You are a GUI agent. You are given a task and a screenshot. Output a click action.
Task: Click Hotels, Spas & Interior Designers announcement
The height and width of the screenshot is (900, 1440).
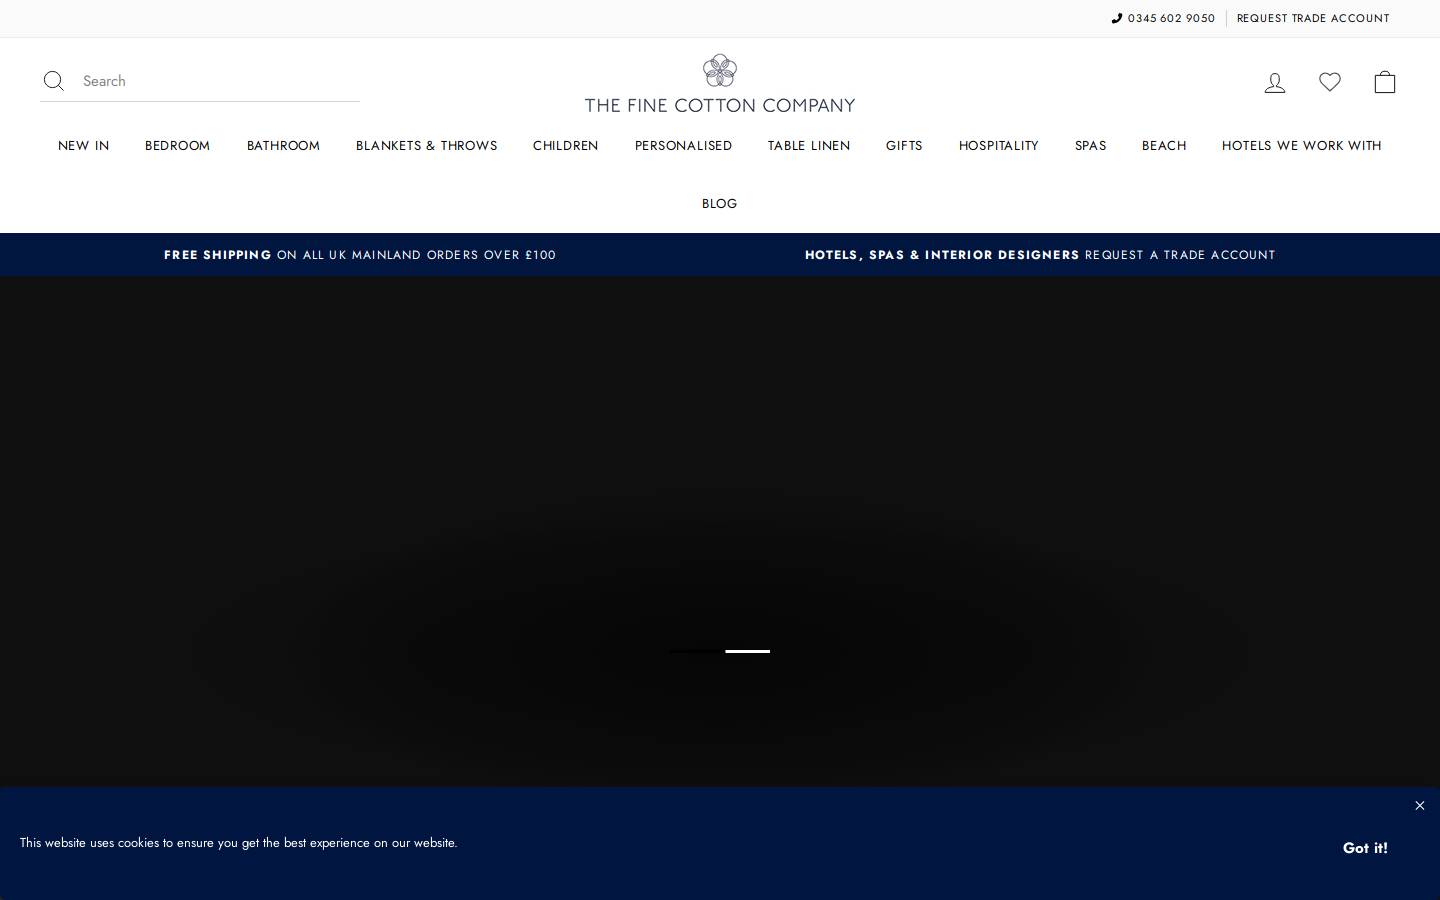[x=1040, y=255]
